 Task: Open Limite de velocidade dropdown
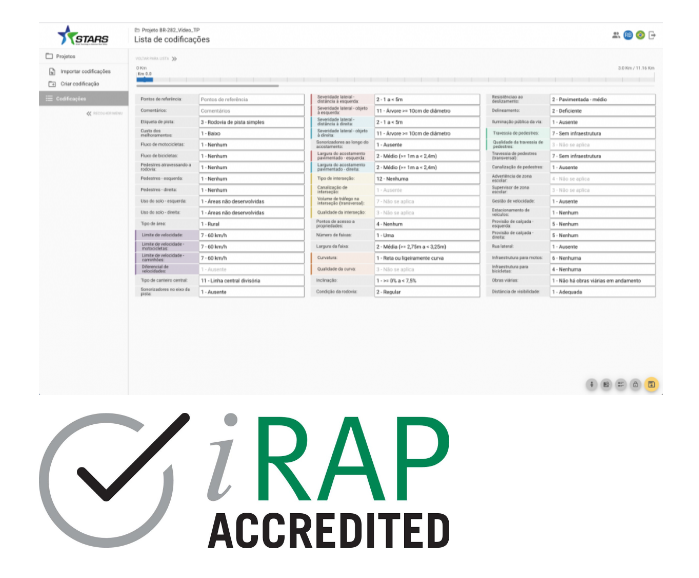coord(251,235)
